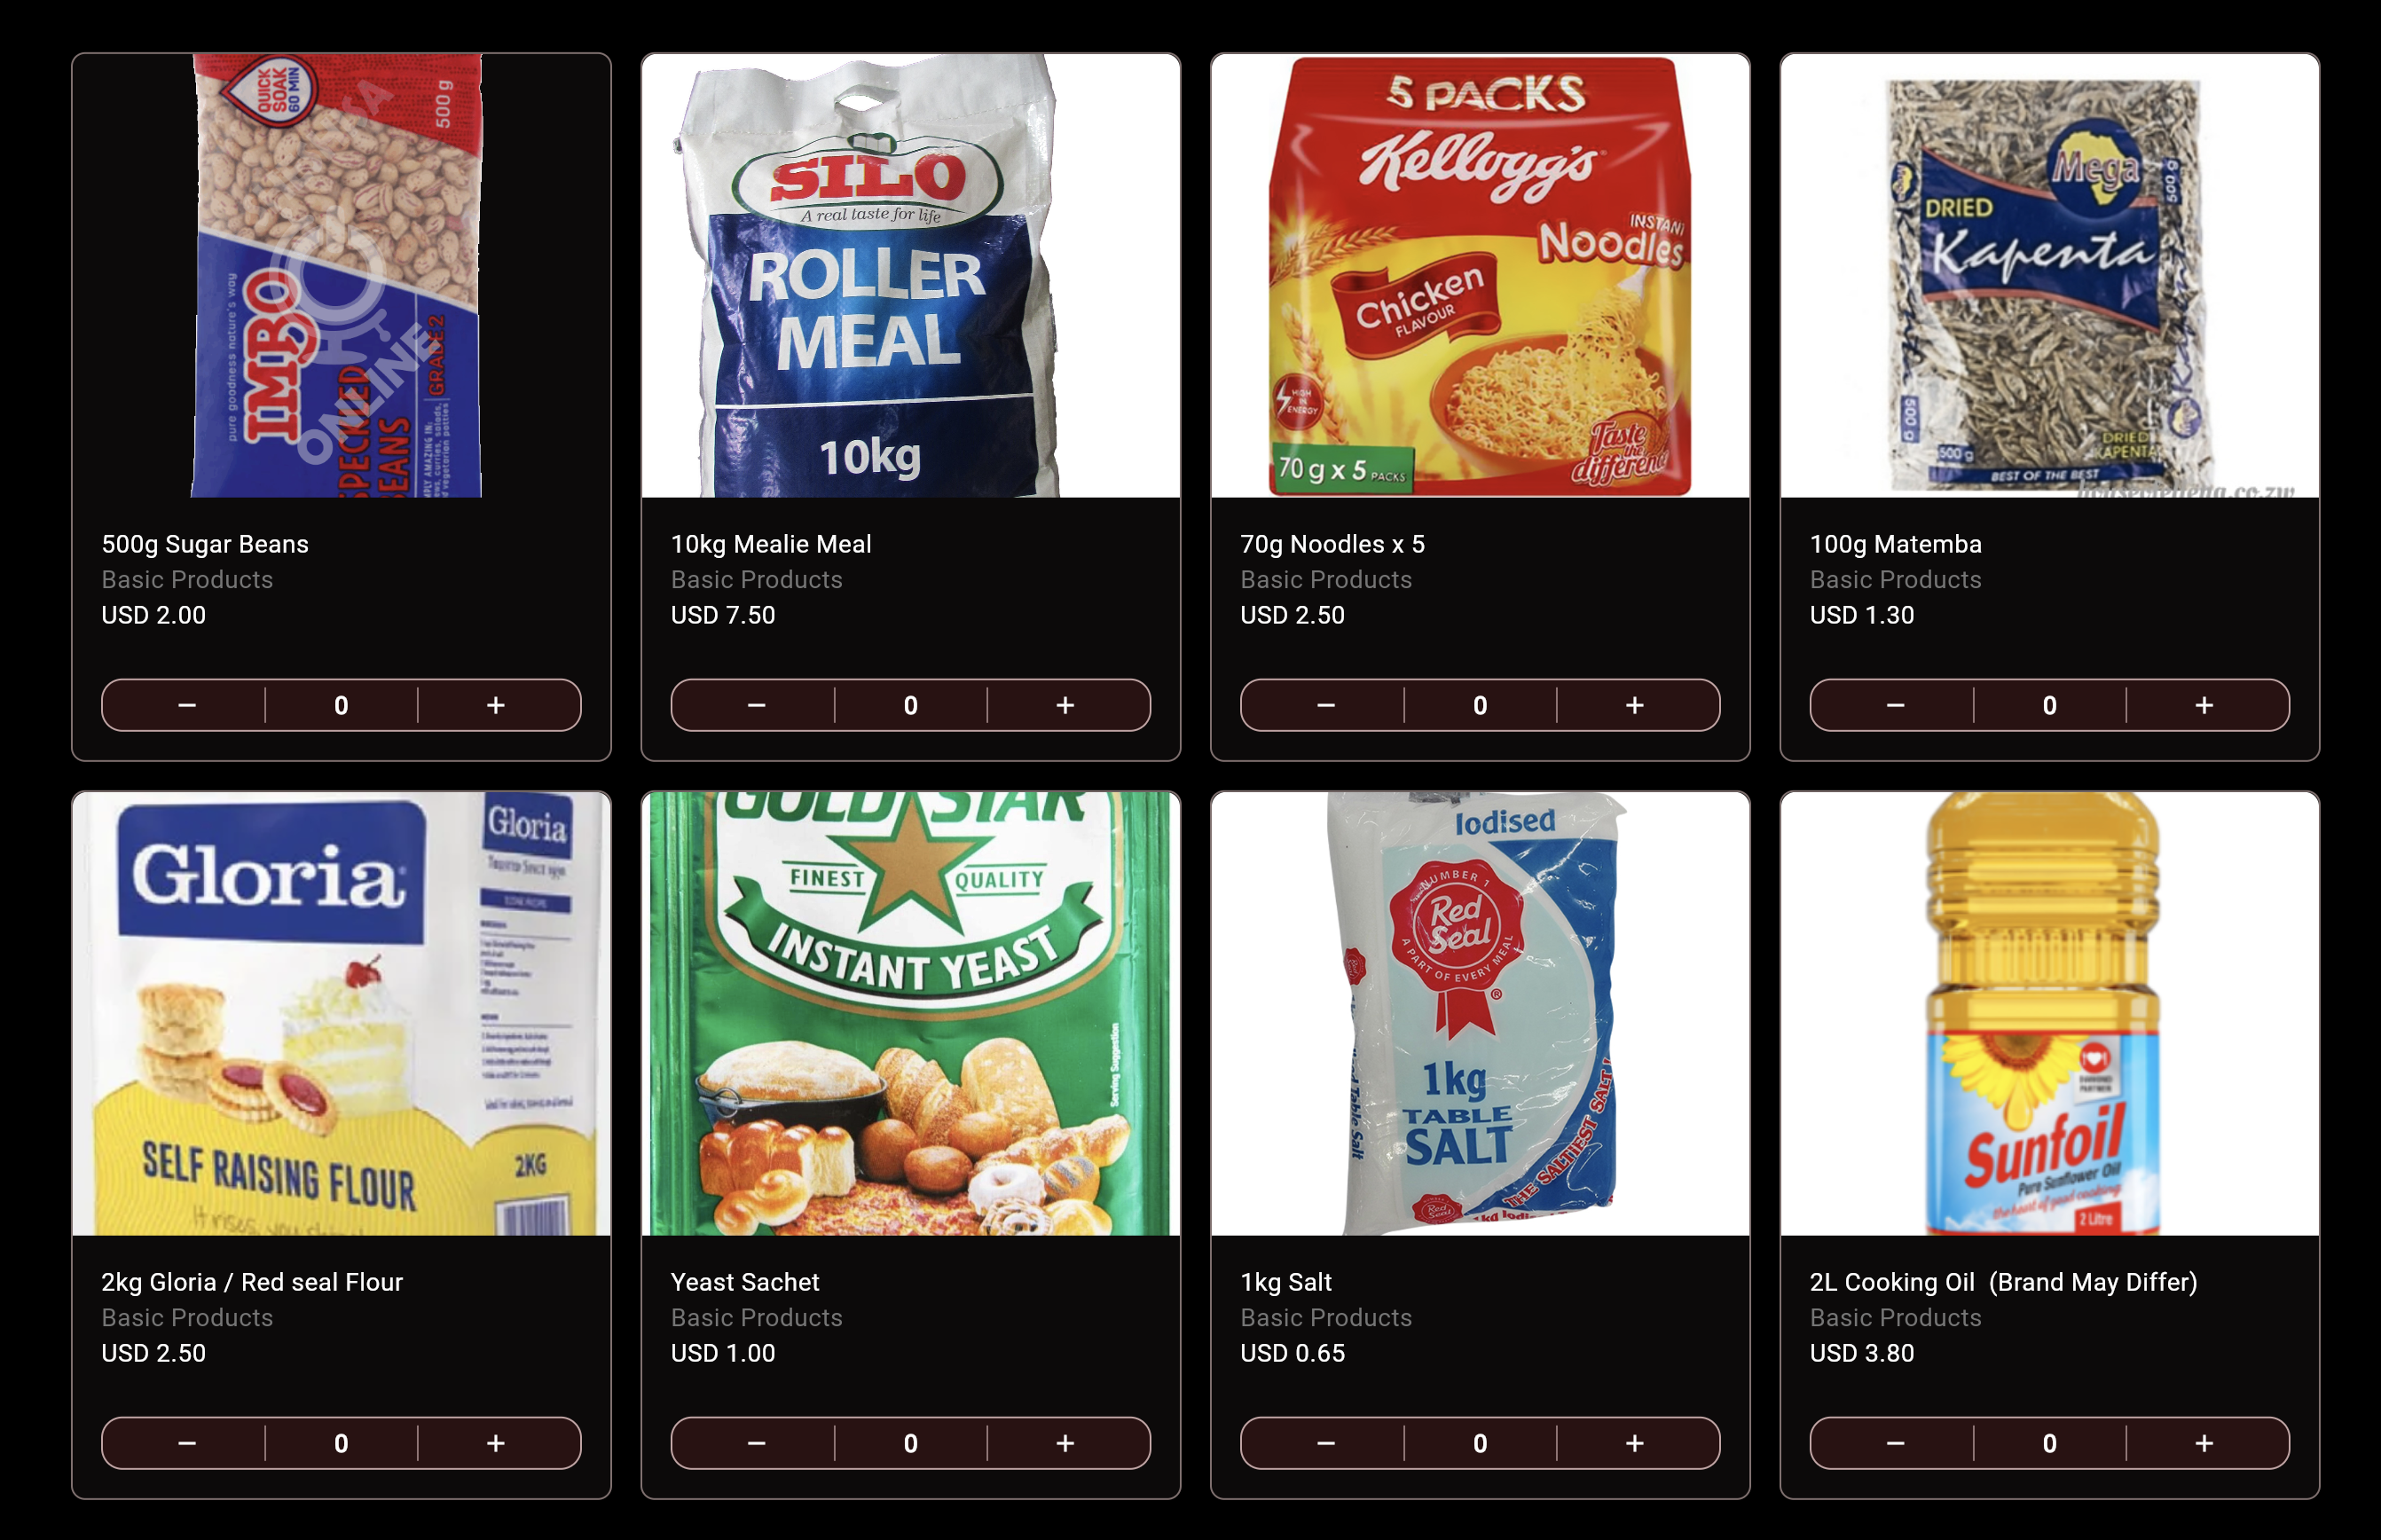The height and width of the screenshot is (1540, 2381).
Task: Click the quantity value for 1kg Salt
Action: [x=1480, y=1443]
